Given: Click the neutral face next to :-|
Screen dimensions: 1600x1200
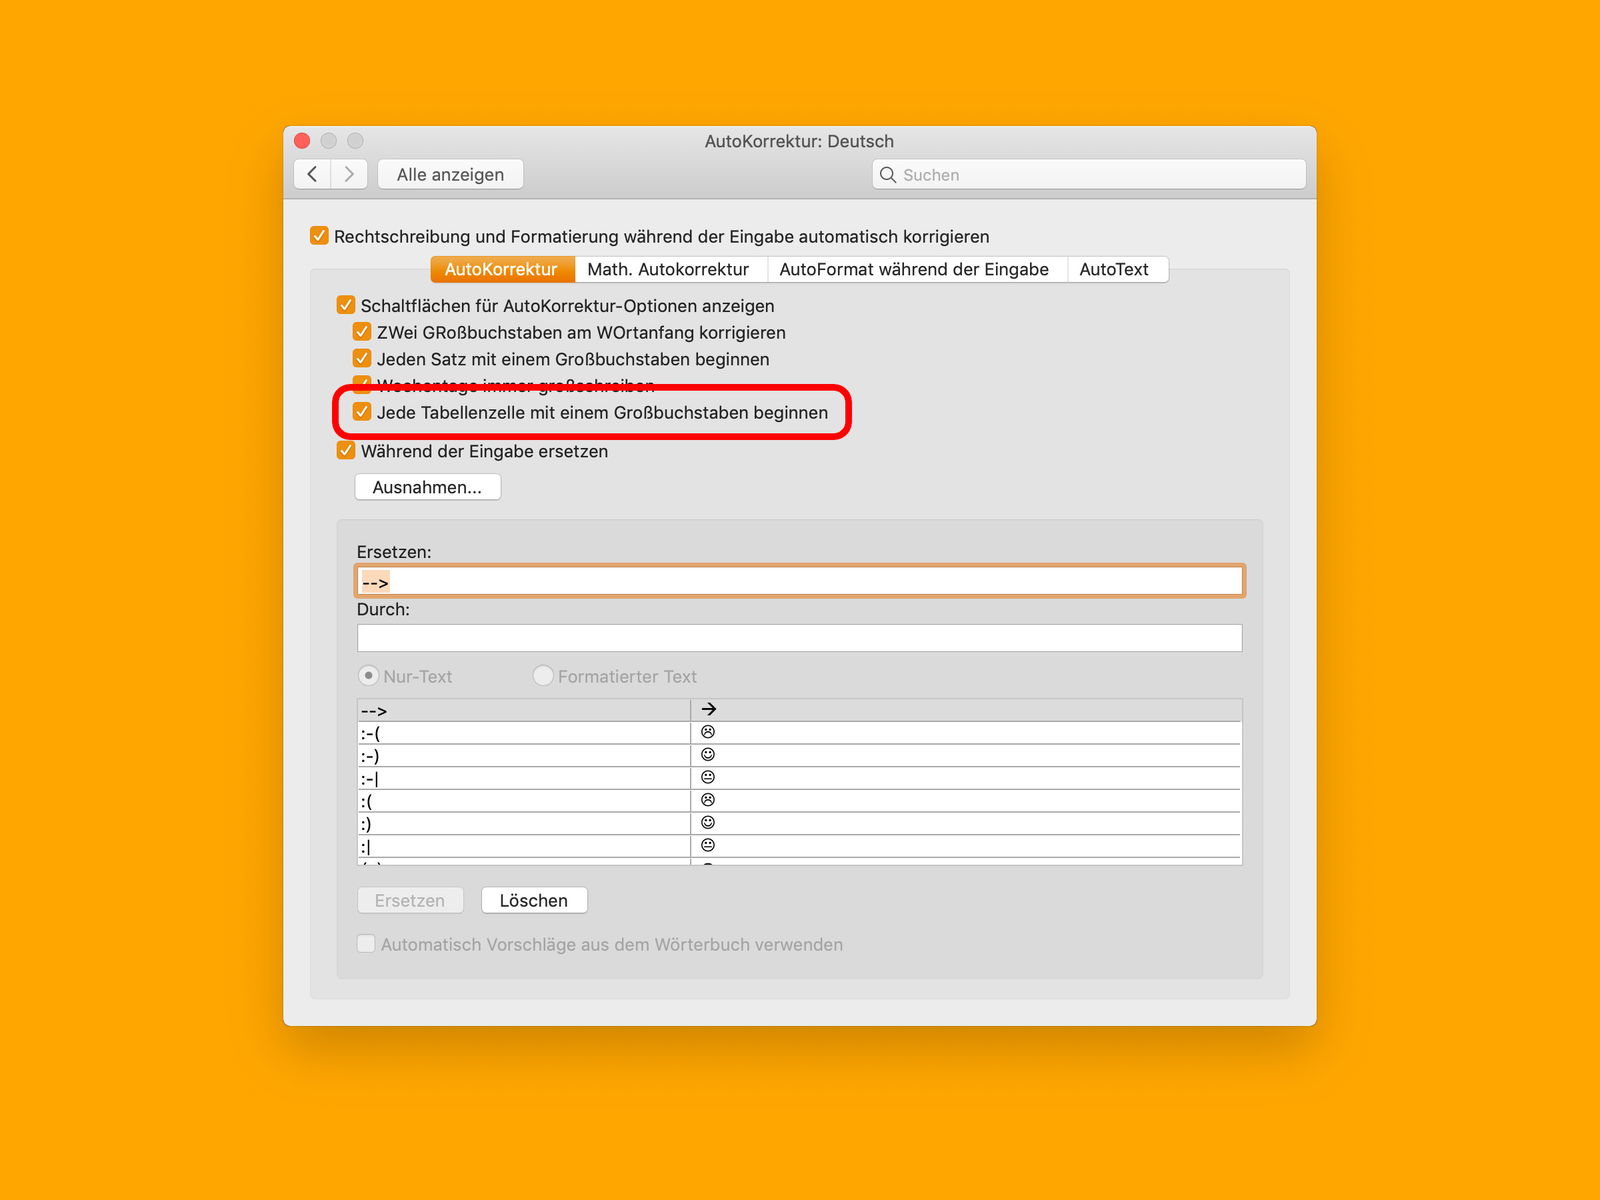Looking at the screenshot, I should (708, 777).
